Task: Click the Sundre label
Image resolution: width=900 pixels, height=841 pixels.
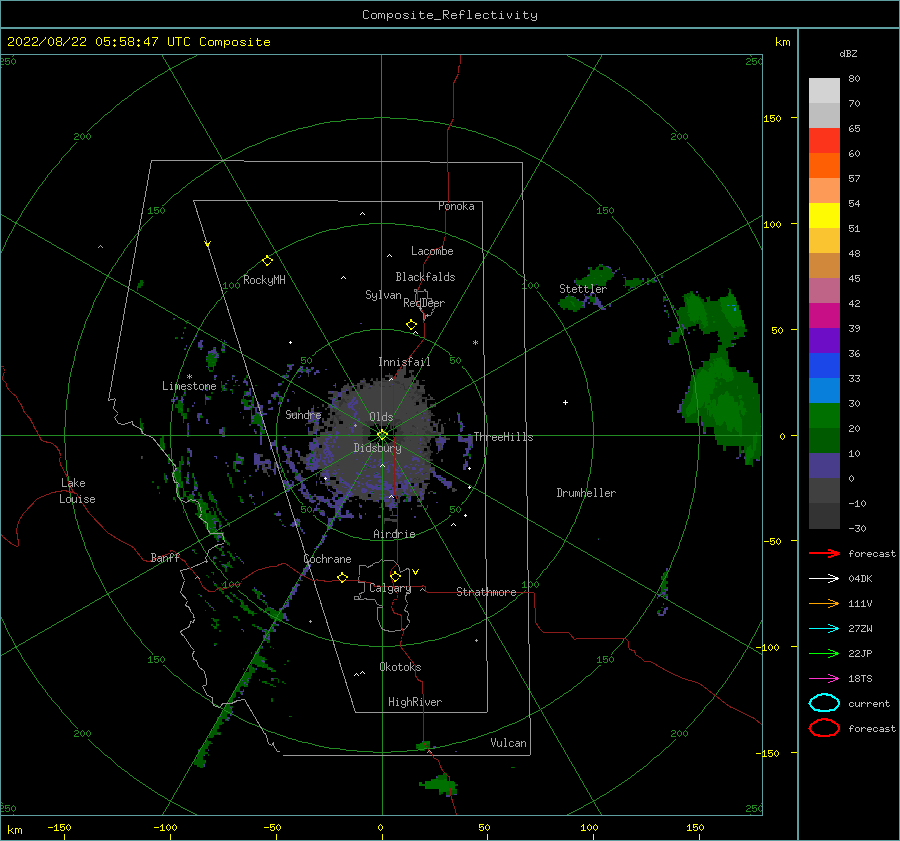Action: tap(303, 414)
